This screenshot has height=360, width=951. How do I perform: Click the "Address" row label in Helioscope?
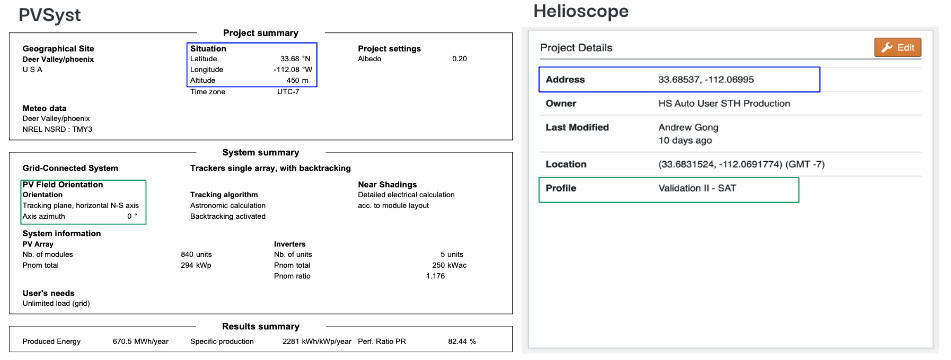pos(565,79)
